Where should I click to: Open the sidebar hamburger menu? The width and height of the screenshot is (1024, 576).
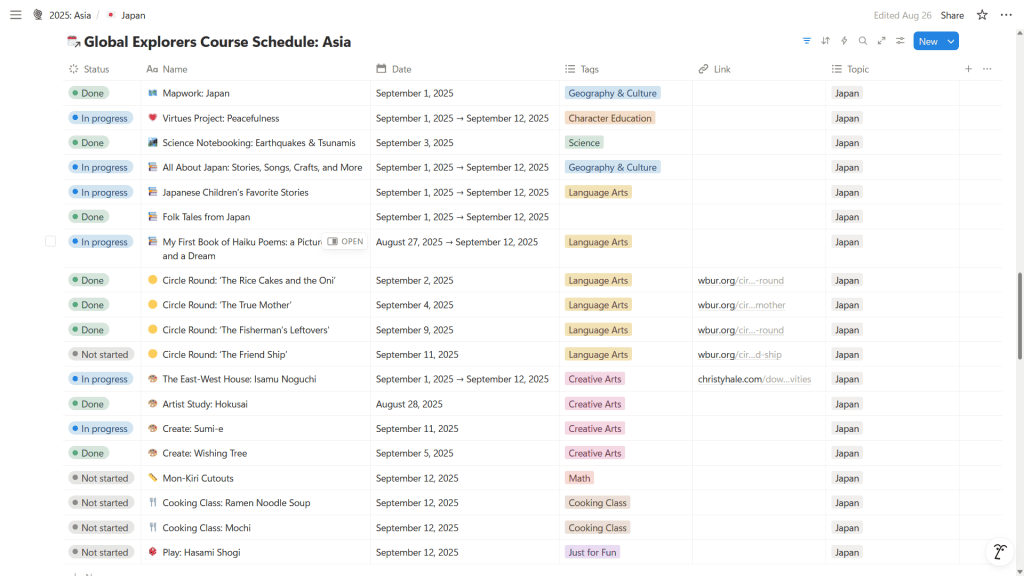click(x=15, y=15)
